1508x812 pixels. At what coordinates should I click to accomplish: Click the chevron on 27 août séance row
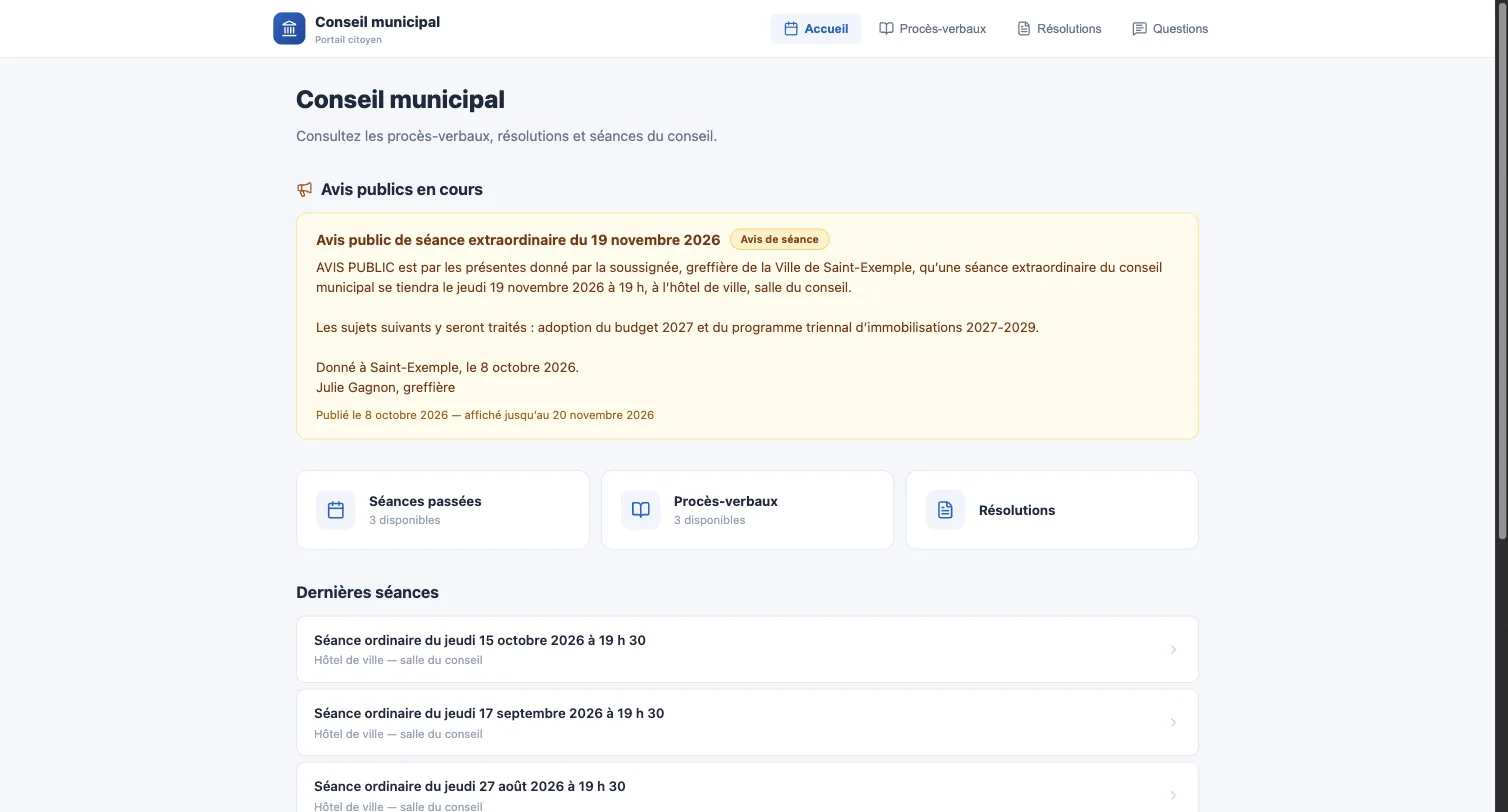tap(1173, 796)
